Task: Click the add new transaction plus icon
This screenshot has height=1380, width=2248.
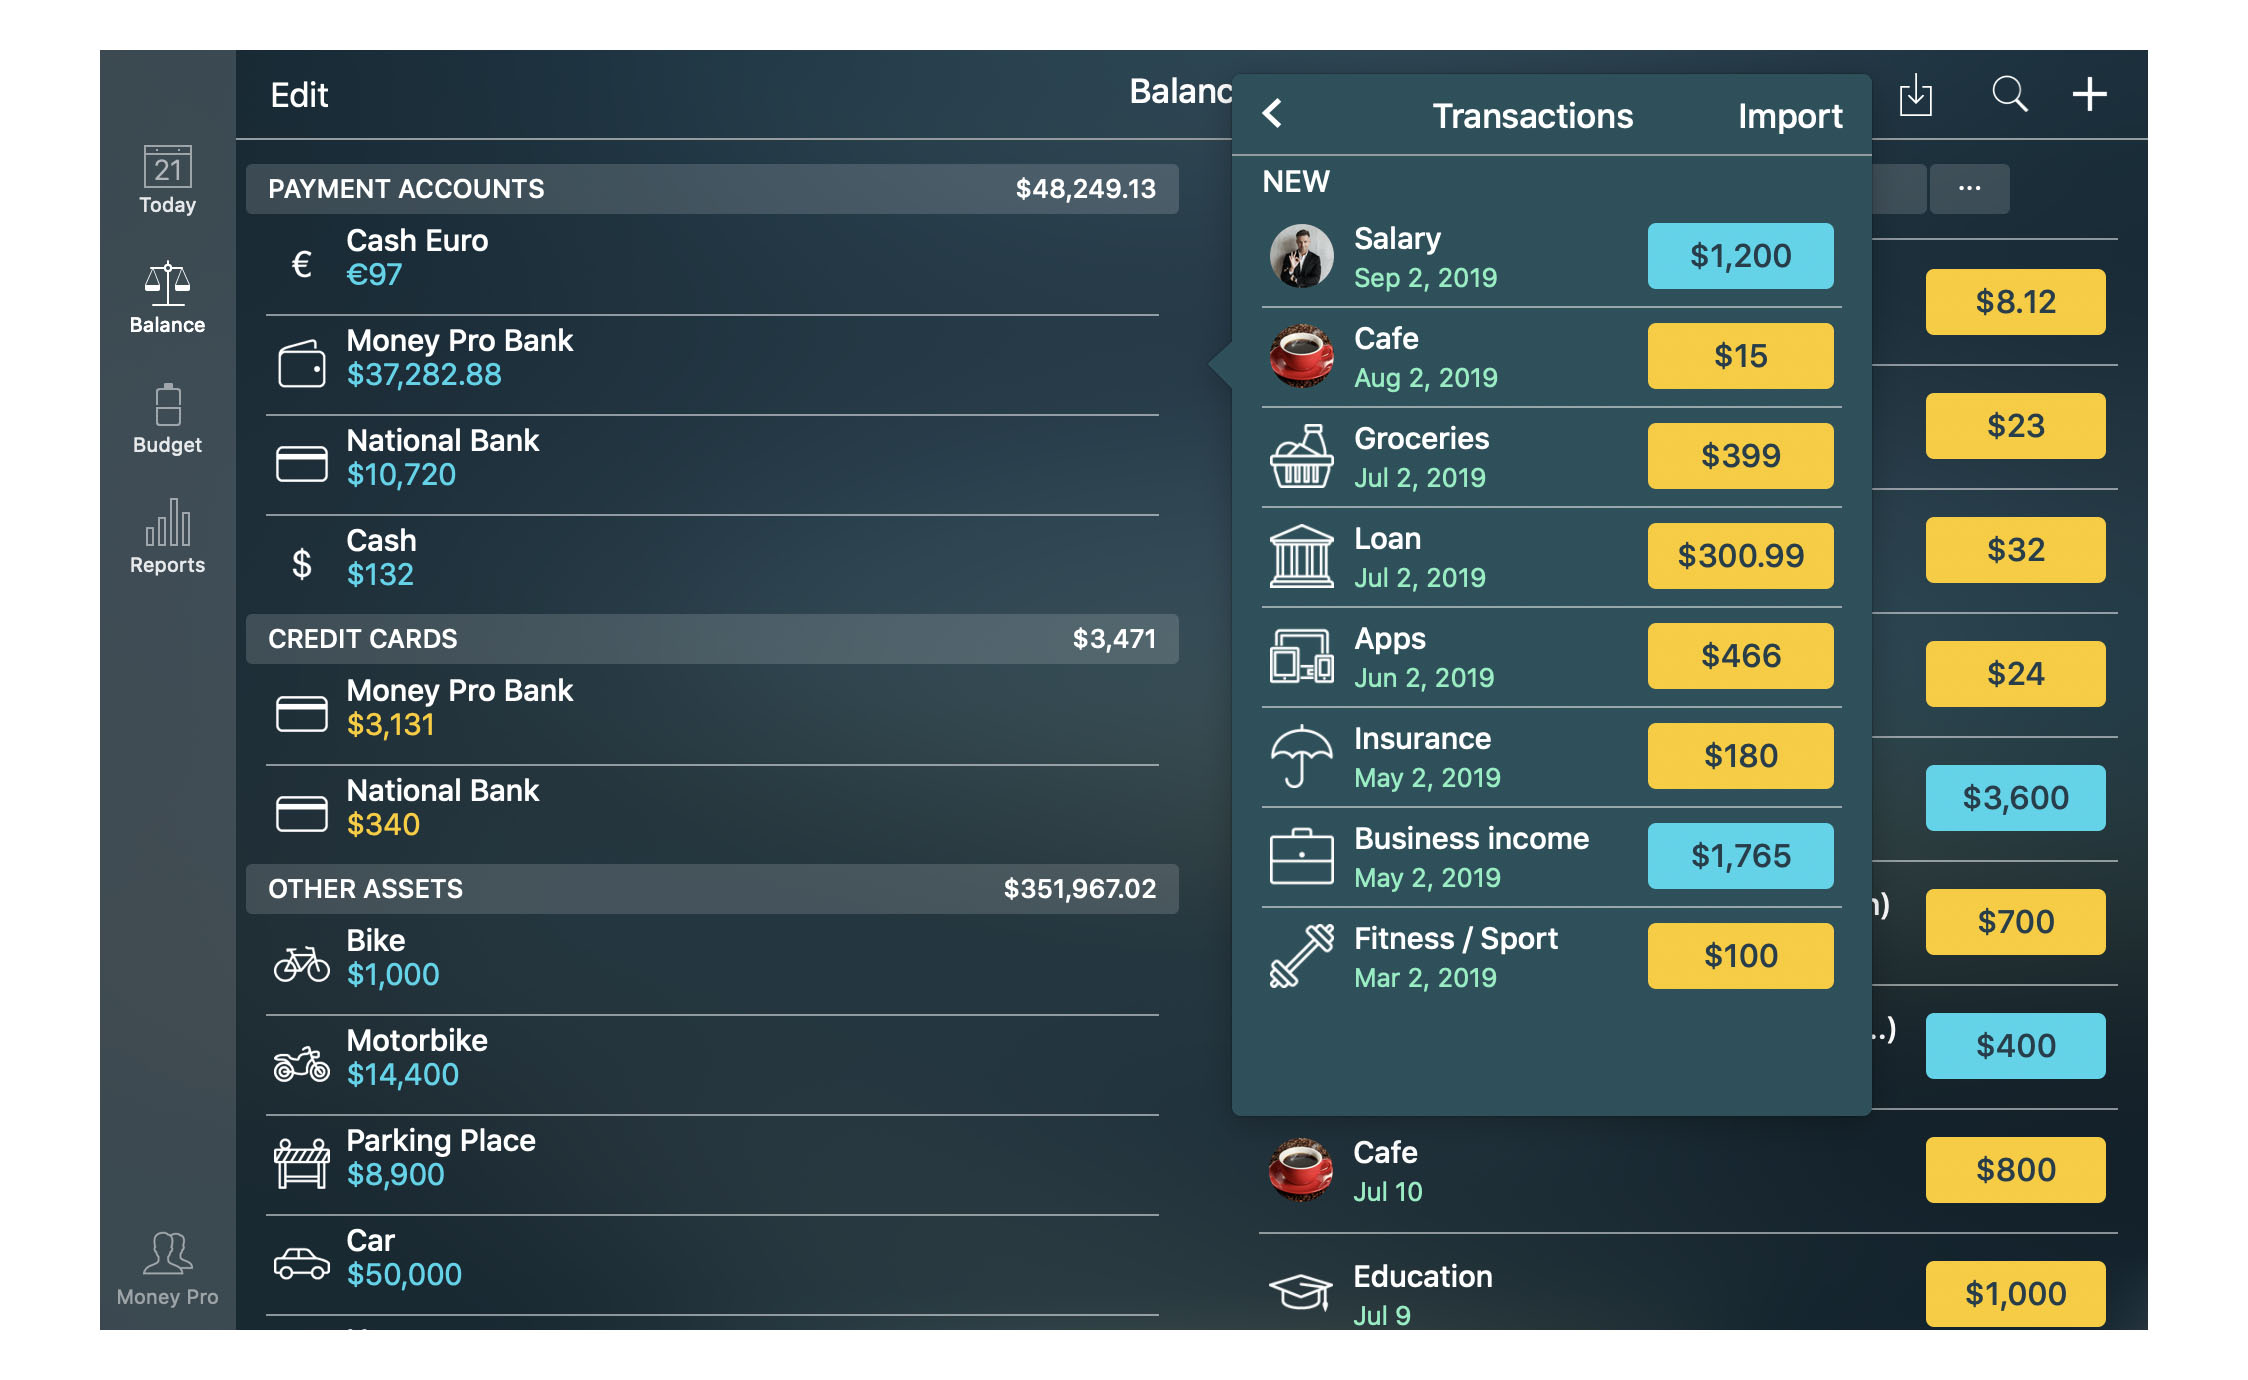Action: tap(2091, 93)
